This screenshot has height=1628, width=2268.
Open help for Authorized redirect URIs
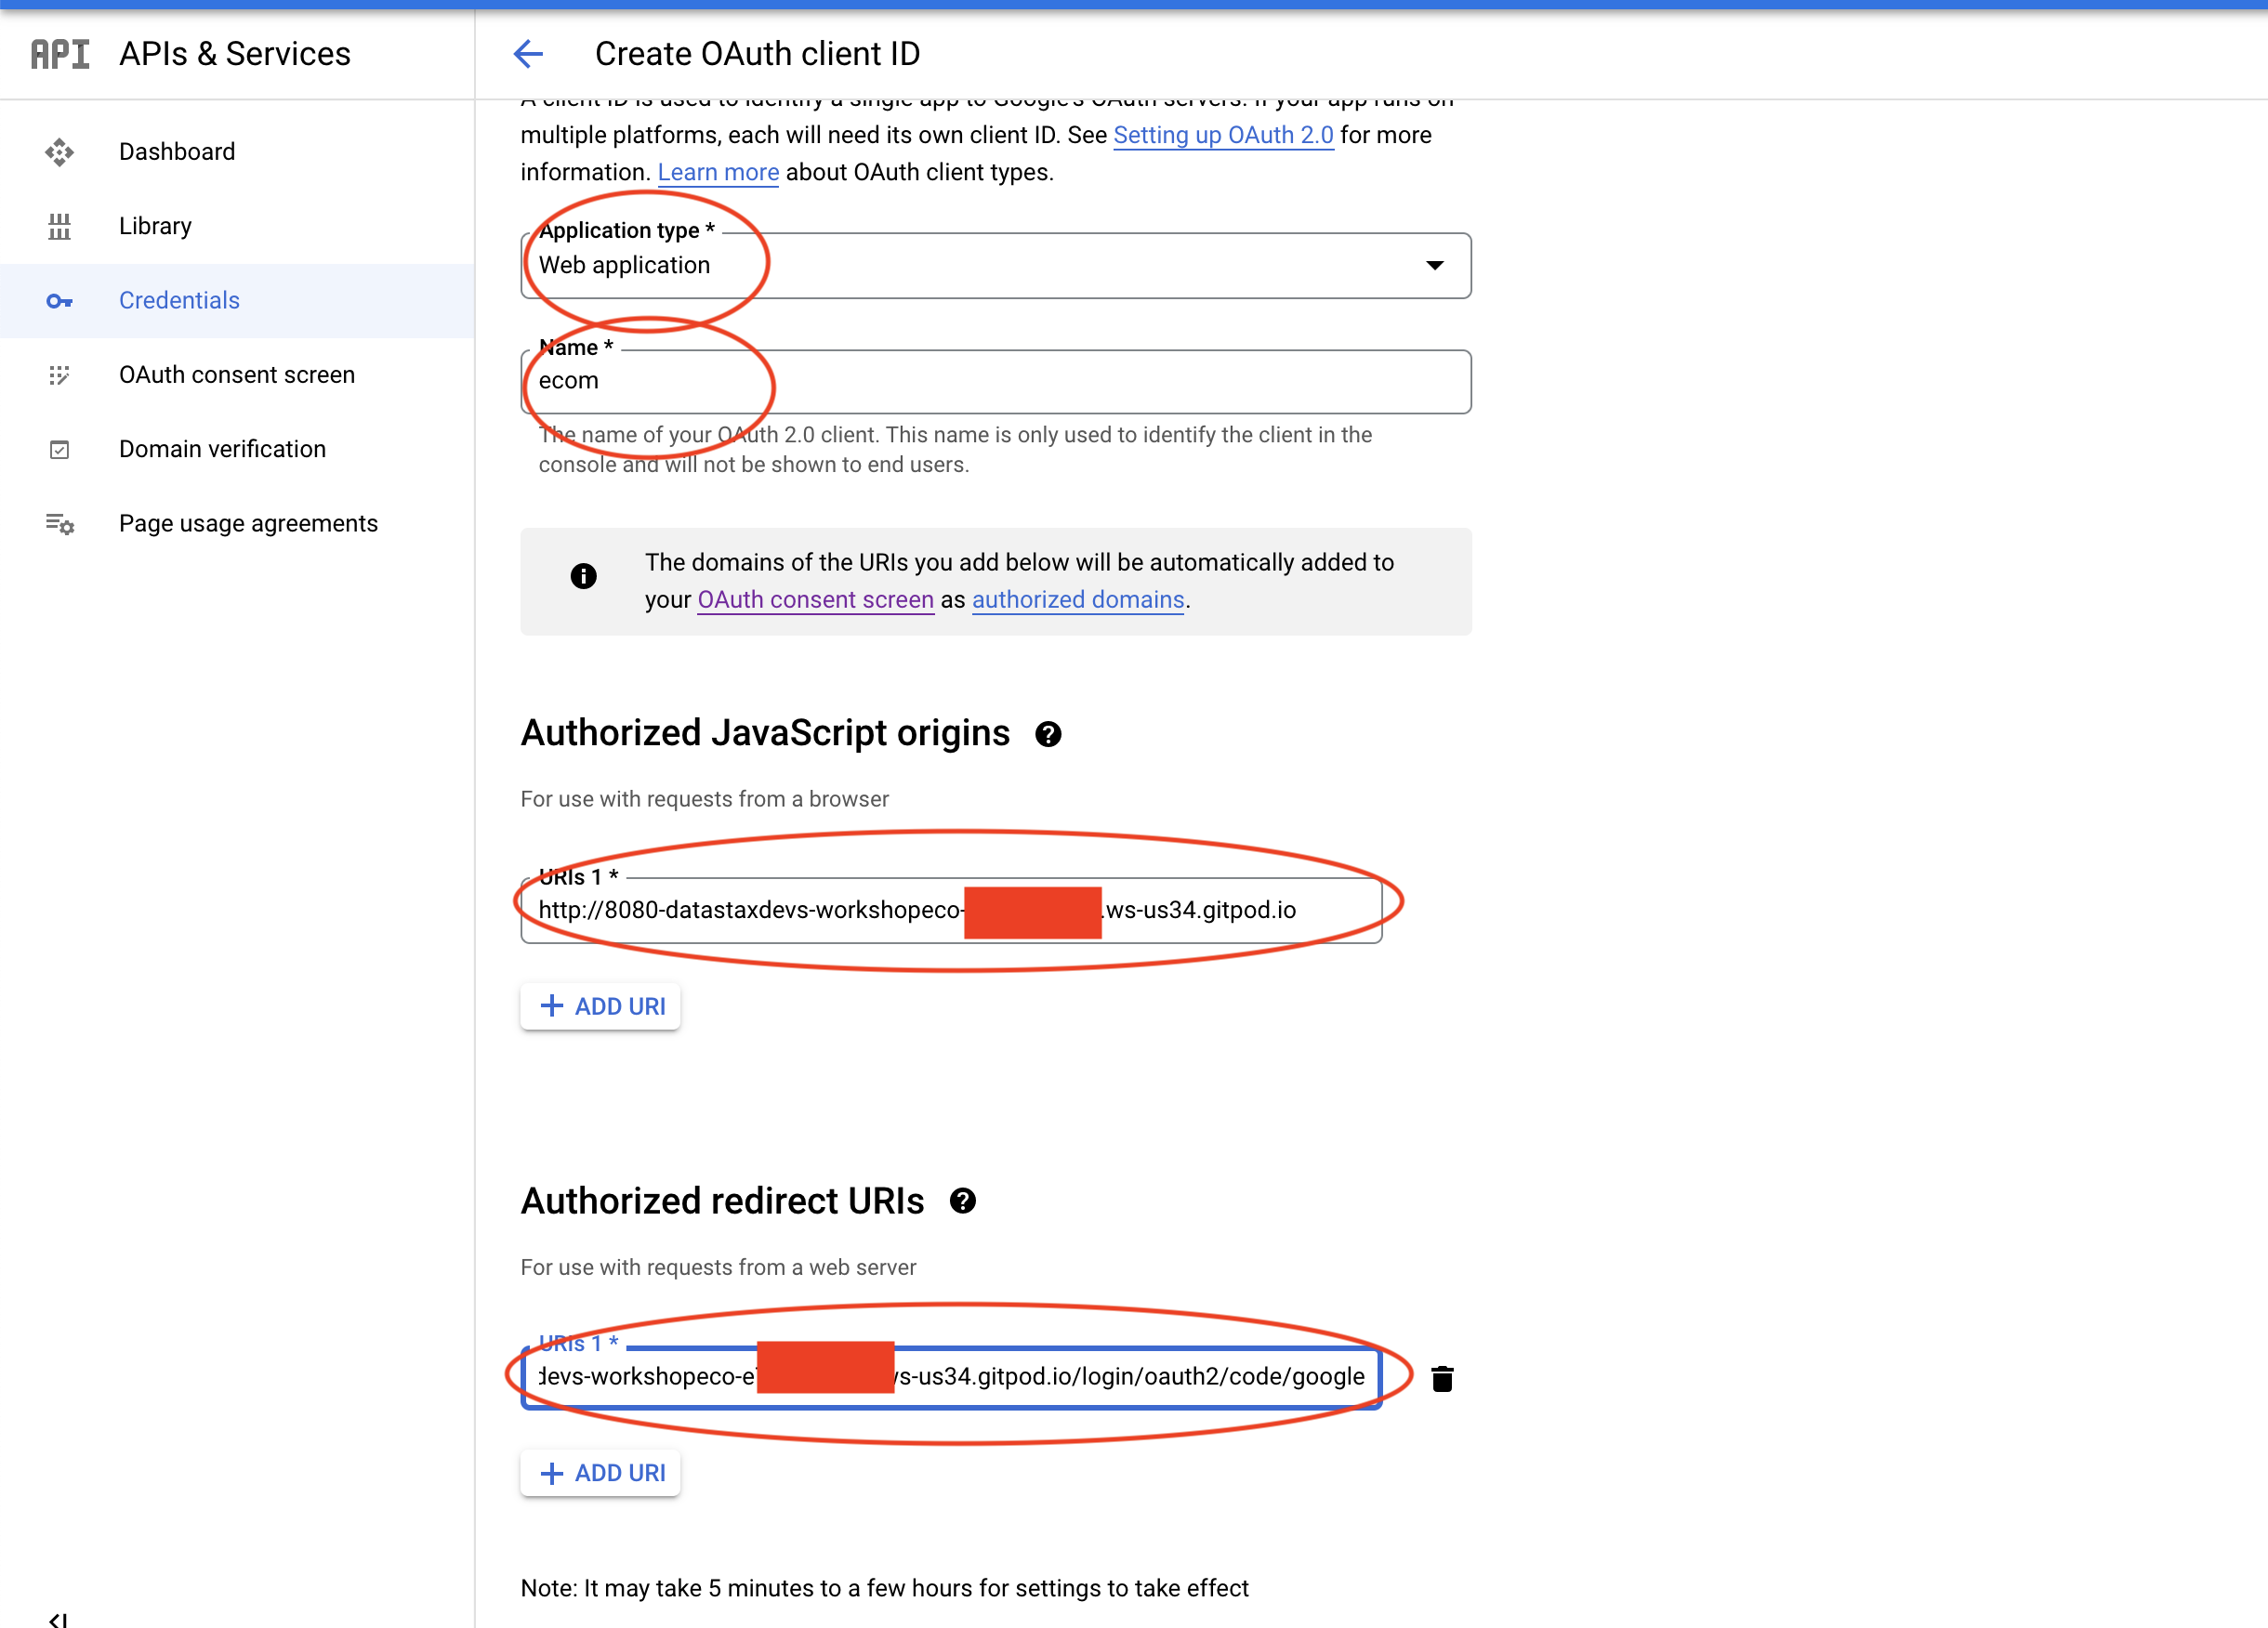coord(962,1202)
